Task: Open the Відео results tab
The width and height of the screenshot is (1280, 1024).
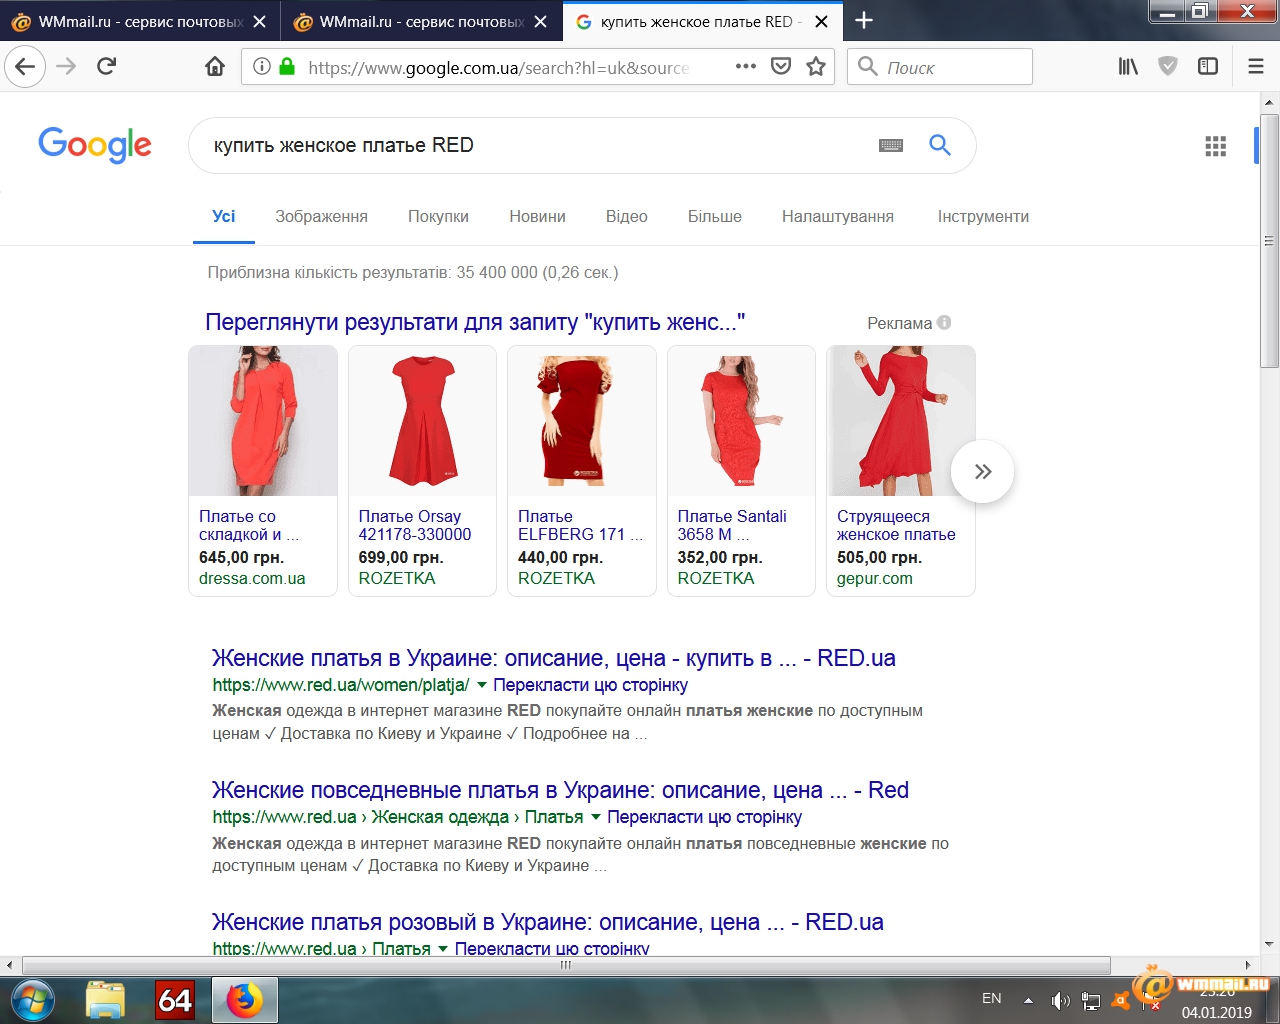Action: (x=626, y=216)
